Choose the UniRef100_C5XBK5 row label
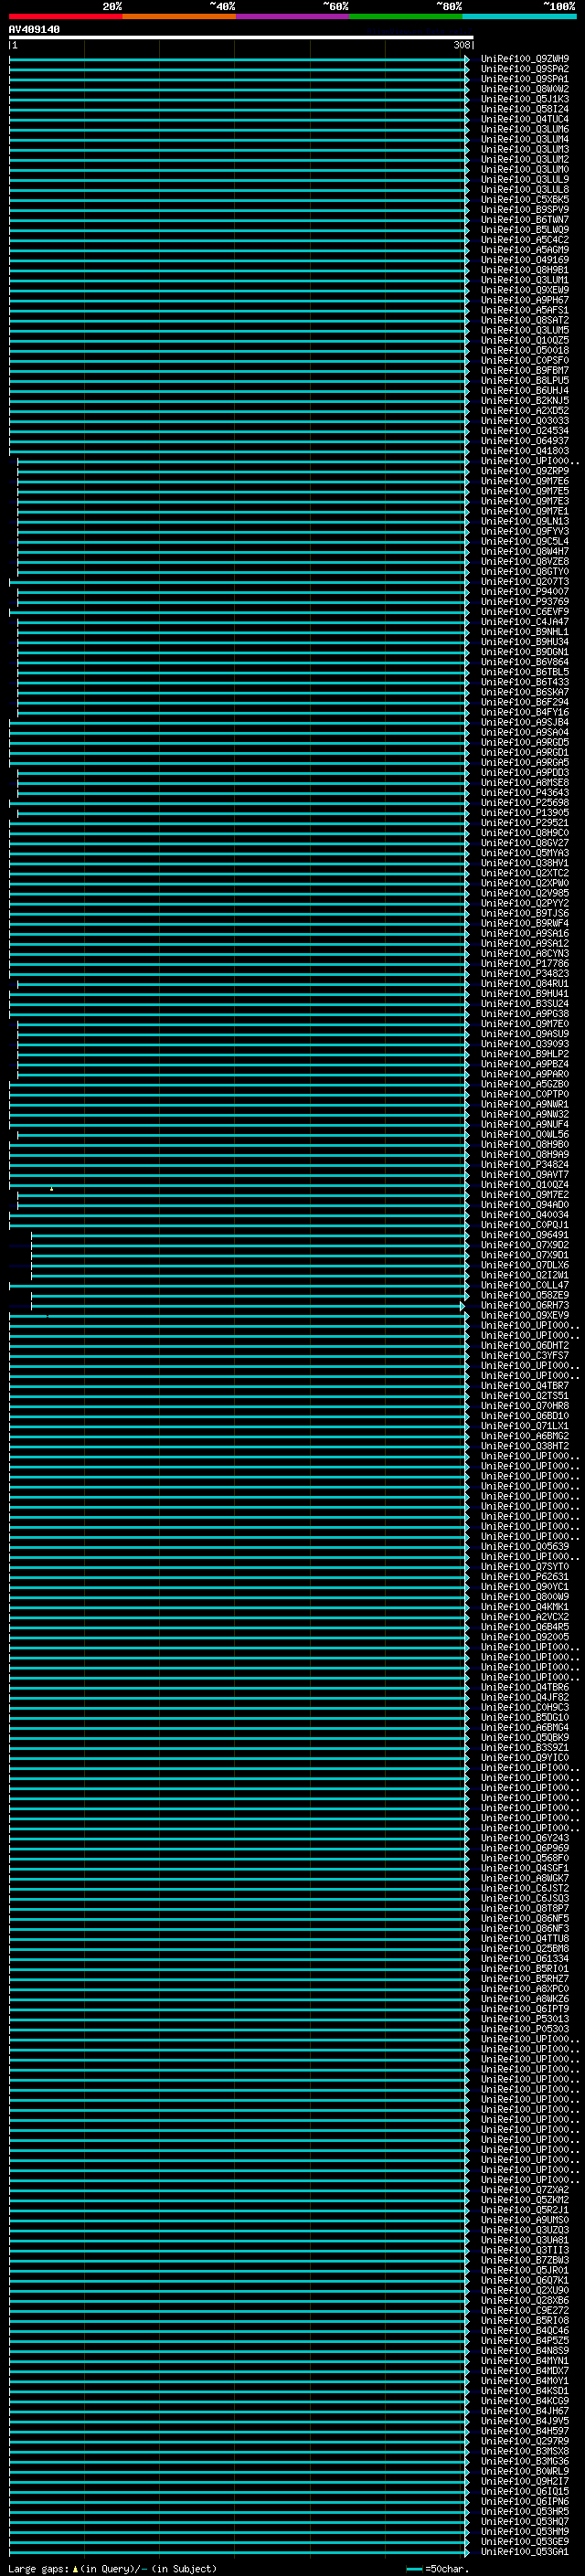This screenshot has width=585, height=2576. point(525,199)
